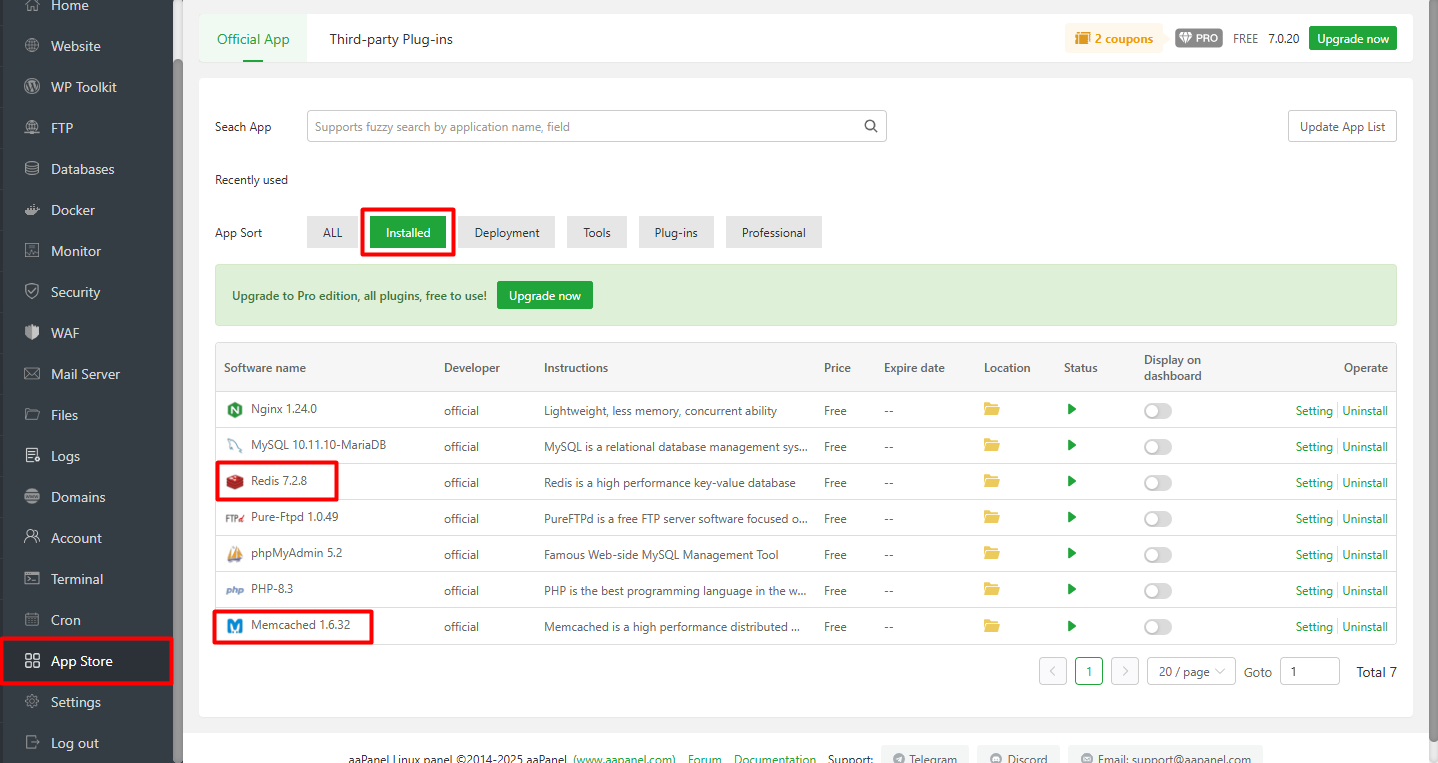Open the Docker sidebar icon
The image size is (1438, 763).
pyautogui.click(x=32, y=210)
